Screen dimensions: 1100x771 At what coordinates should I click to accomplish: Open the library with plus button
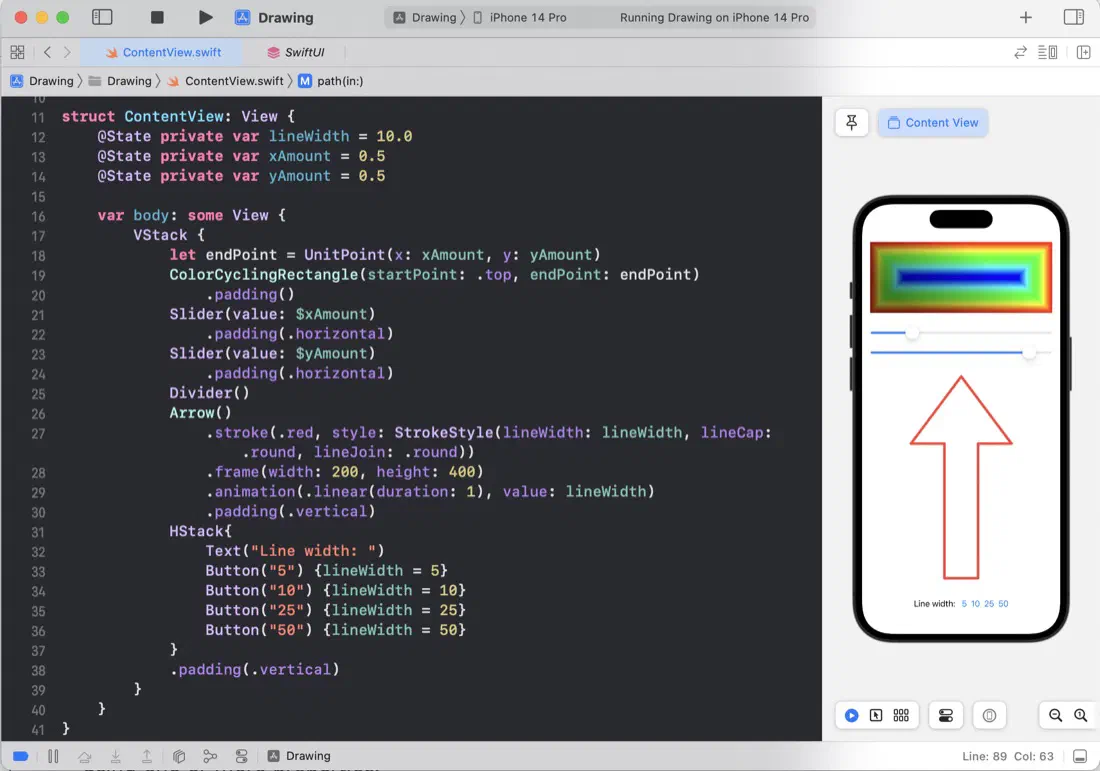1025,18
